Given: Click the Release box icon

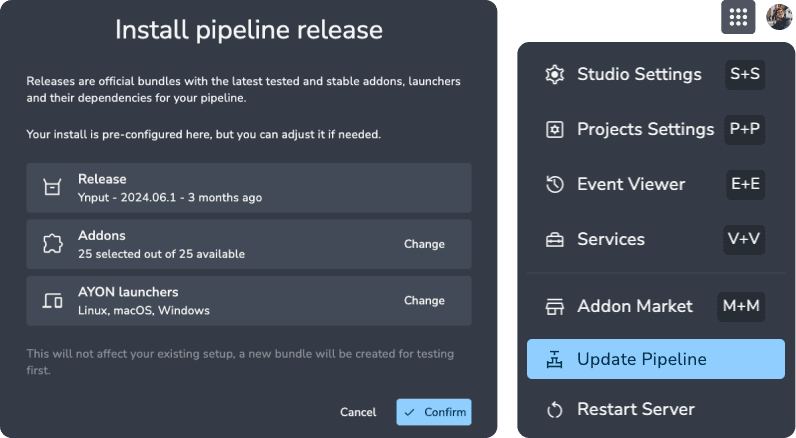Looking at the screenshot, I should pyautogui.click(x=52, y=188).
